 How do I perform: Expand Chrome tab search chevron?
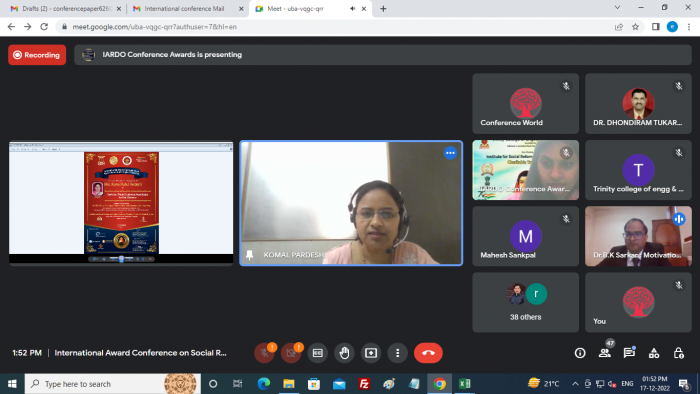pyautogui.click(x=617, y=8)
